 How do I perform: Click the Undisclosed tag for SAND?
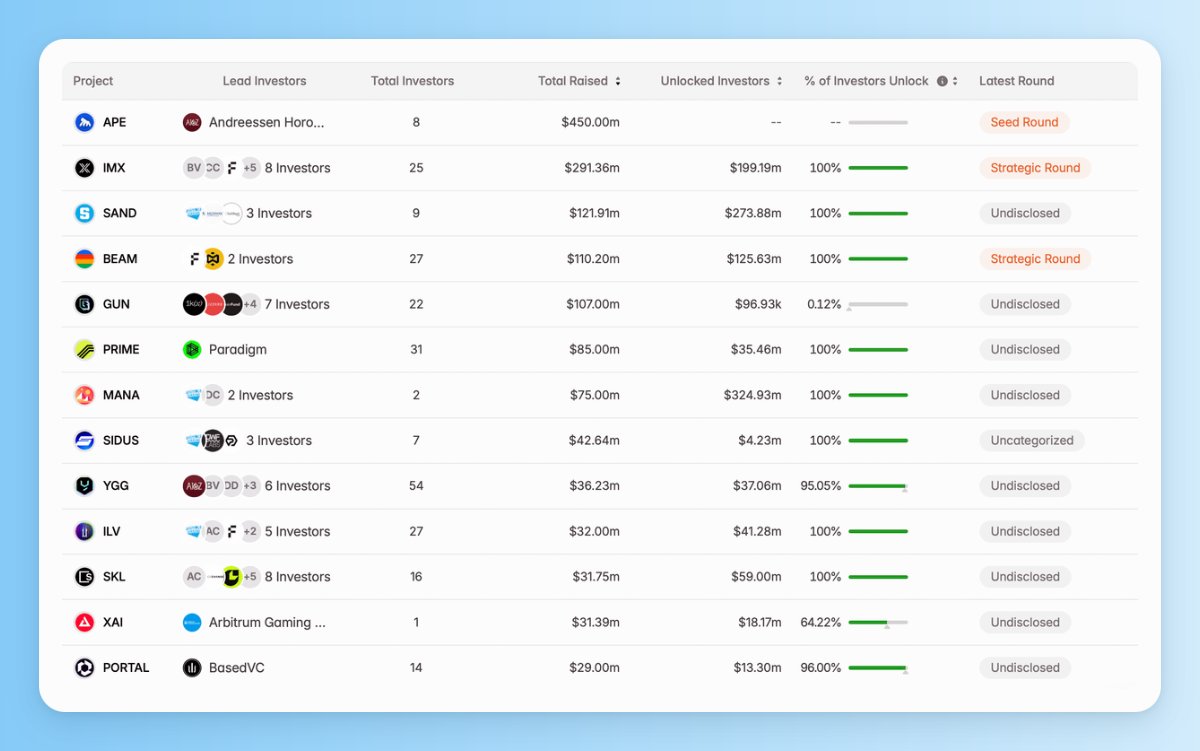point(1025,213)
